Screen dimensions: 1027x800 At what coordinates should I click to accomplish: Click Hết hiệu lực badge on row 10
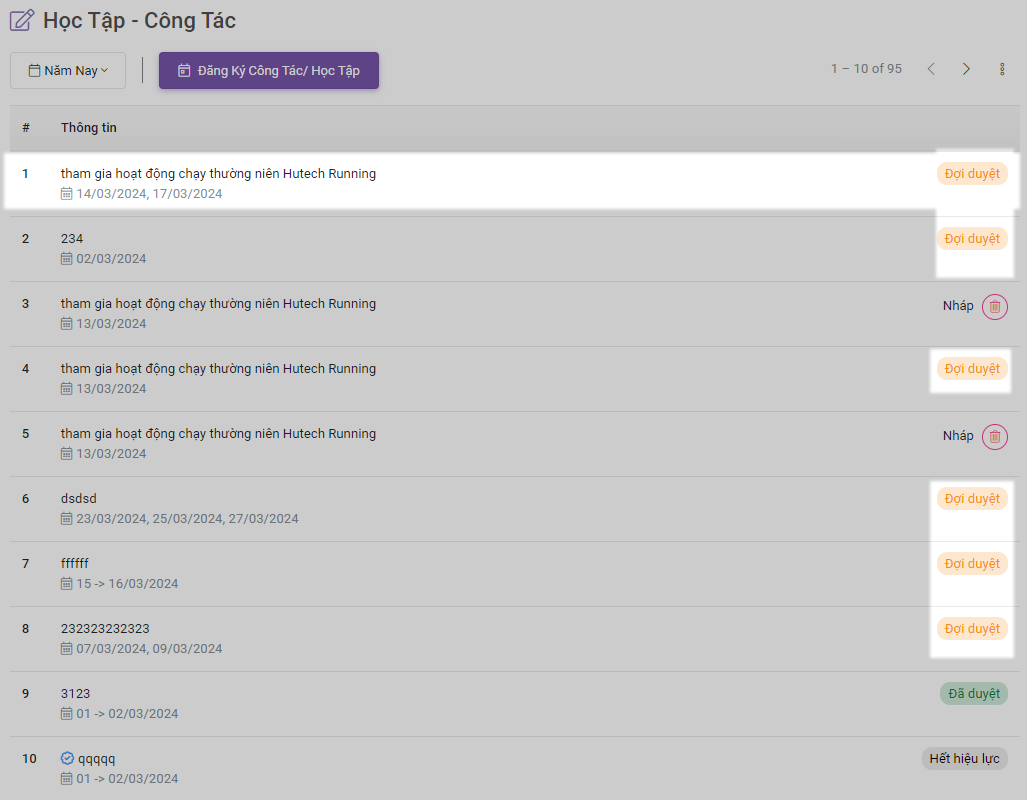coord(964,759)
